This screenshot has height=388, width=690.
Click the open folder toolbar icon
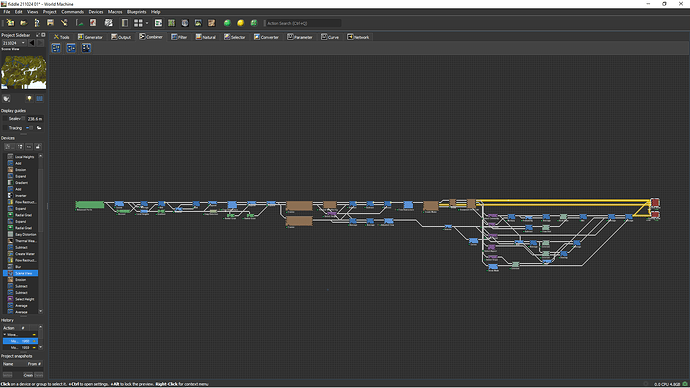pyautogui.click(x=23, y=23)
